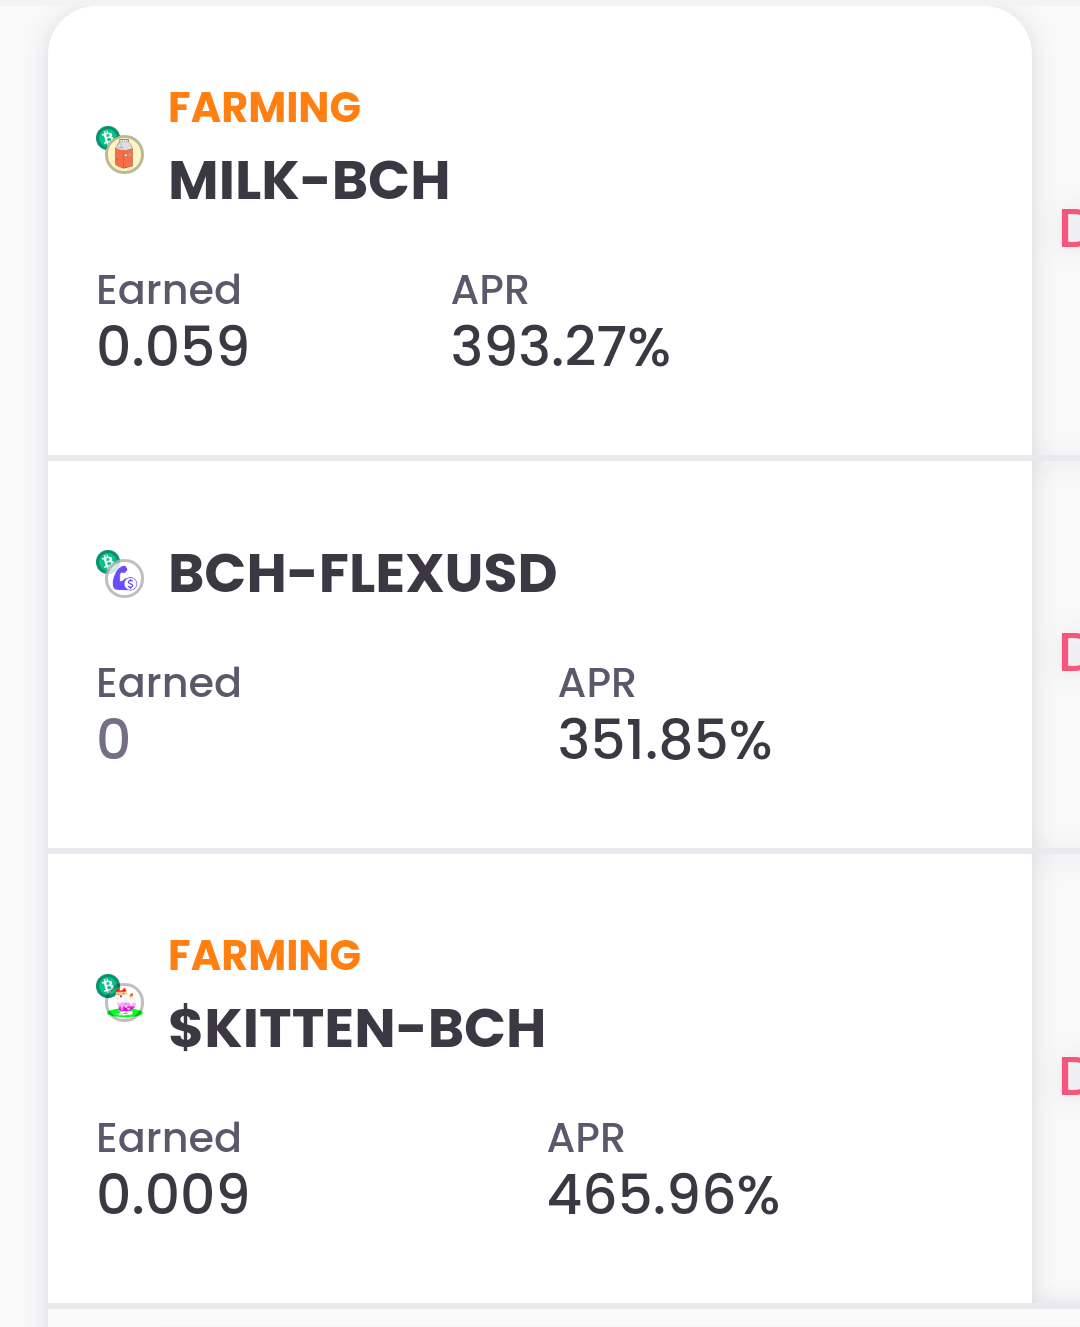The height and width of the screenshot is (1327, 1080).
Task: Click the 351.85% APR value
Action: (665, 740)
